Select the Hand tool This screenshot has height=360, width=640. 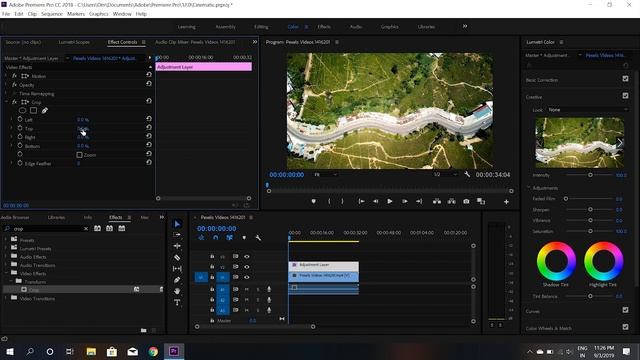[x=177, y=291]
